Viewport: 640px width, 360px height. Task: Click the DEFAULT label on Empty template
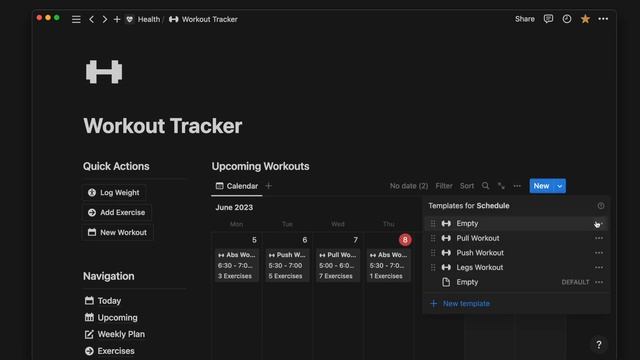coord(576,282)
